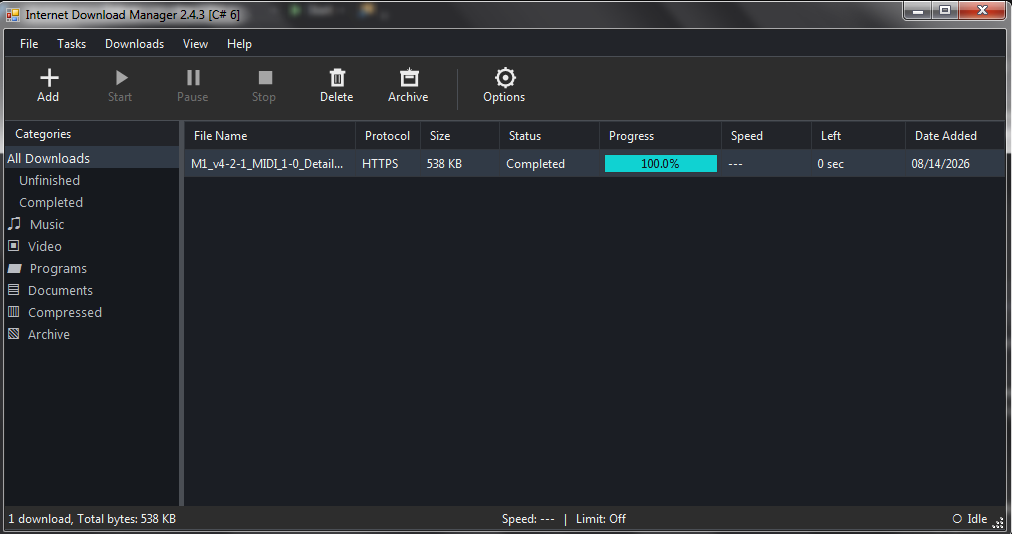Select the Unfinished category
Viewport: 1012px width, 534px height.
50,180
